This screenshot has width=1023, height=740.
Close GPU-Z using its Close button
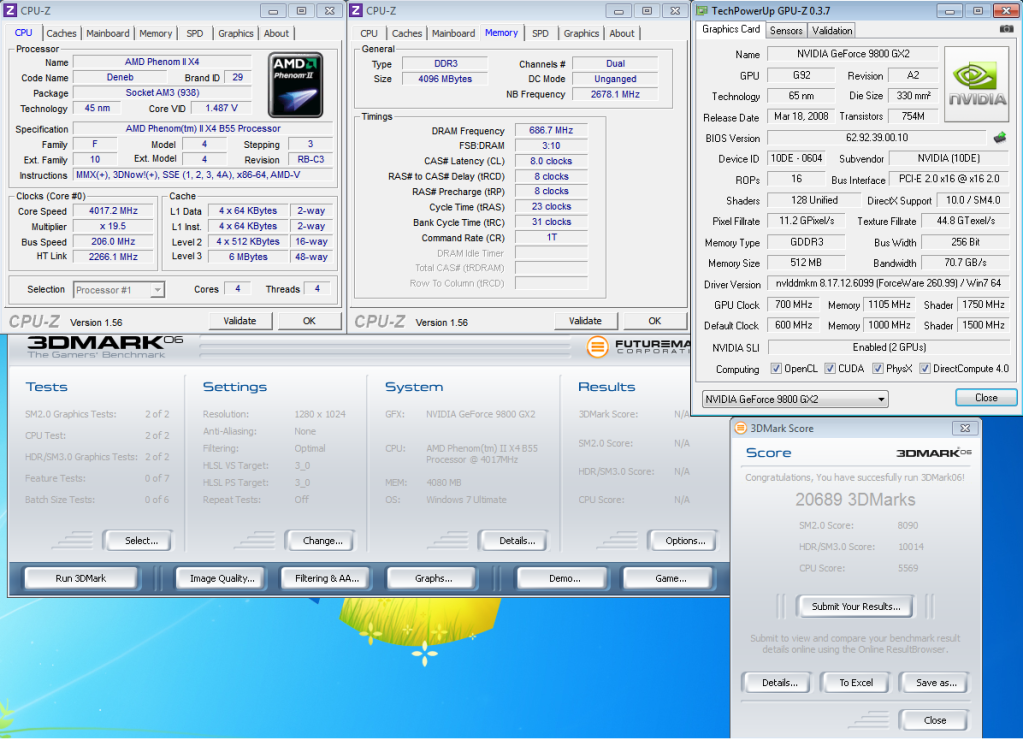(986, 397)
